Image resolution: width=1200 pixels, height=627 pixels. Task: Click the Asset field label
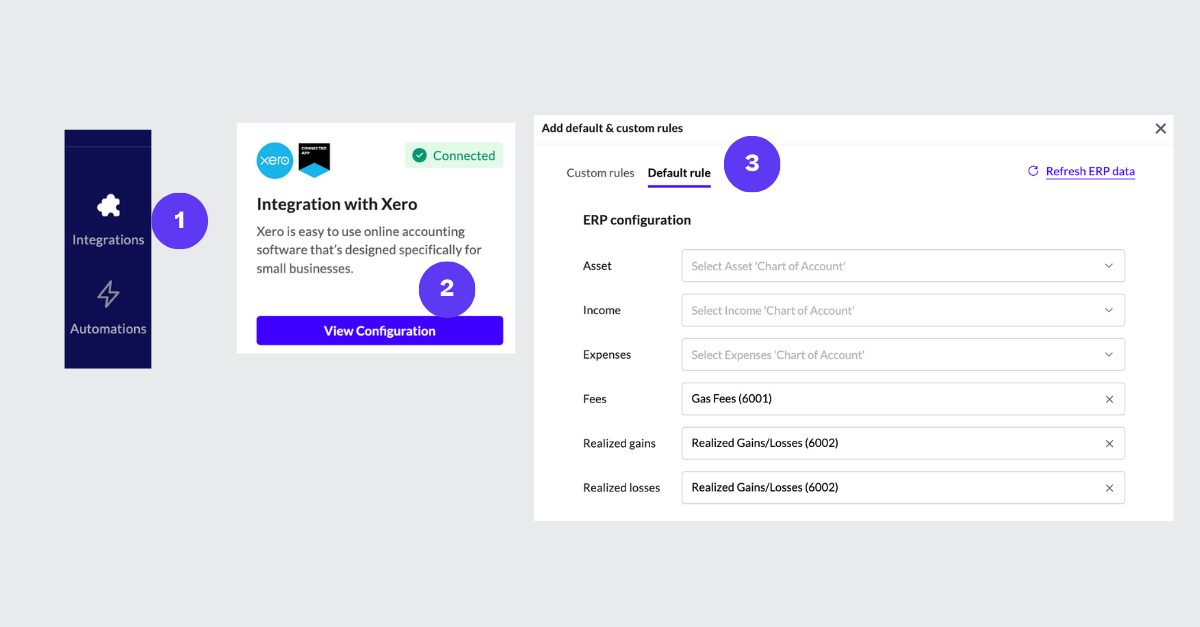597,266
